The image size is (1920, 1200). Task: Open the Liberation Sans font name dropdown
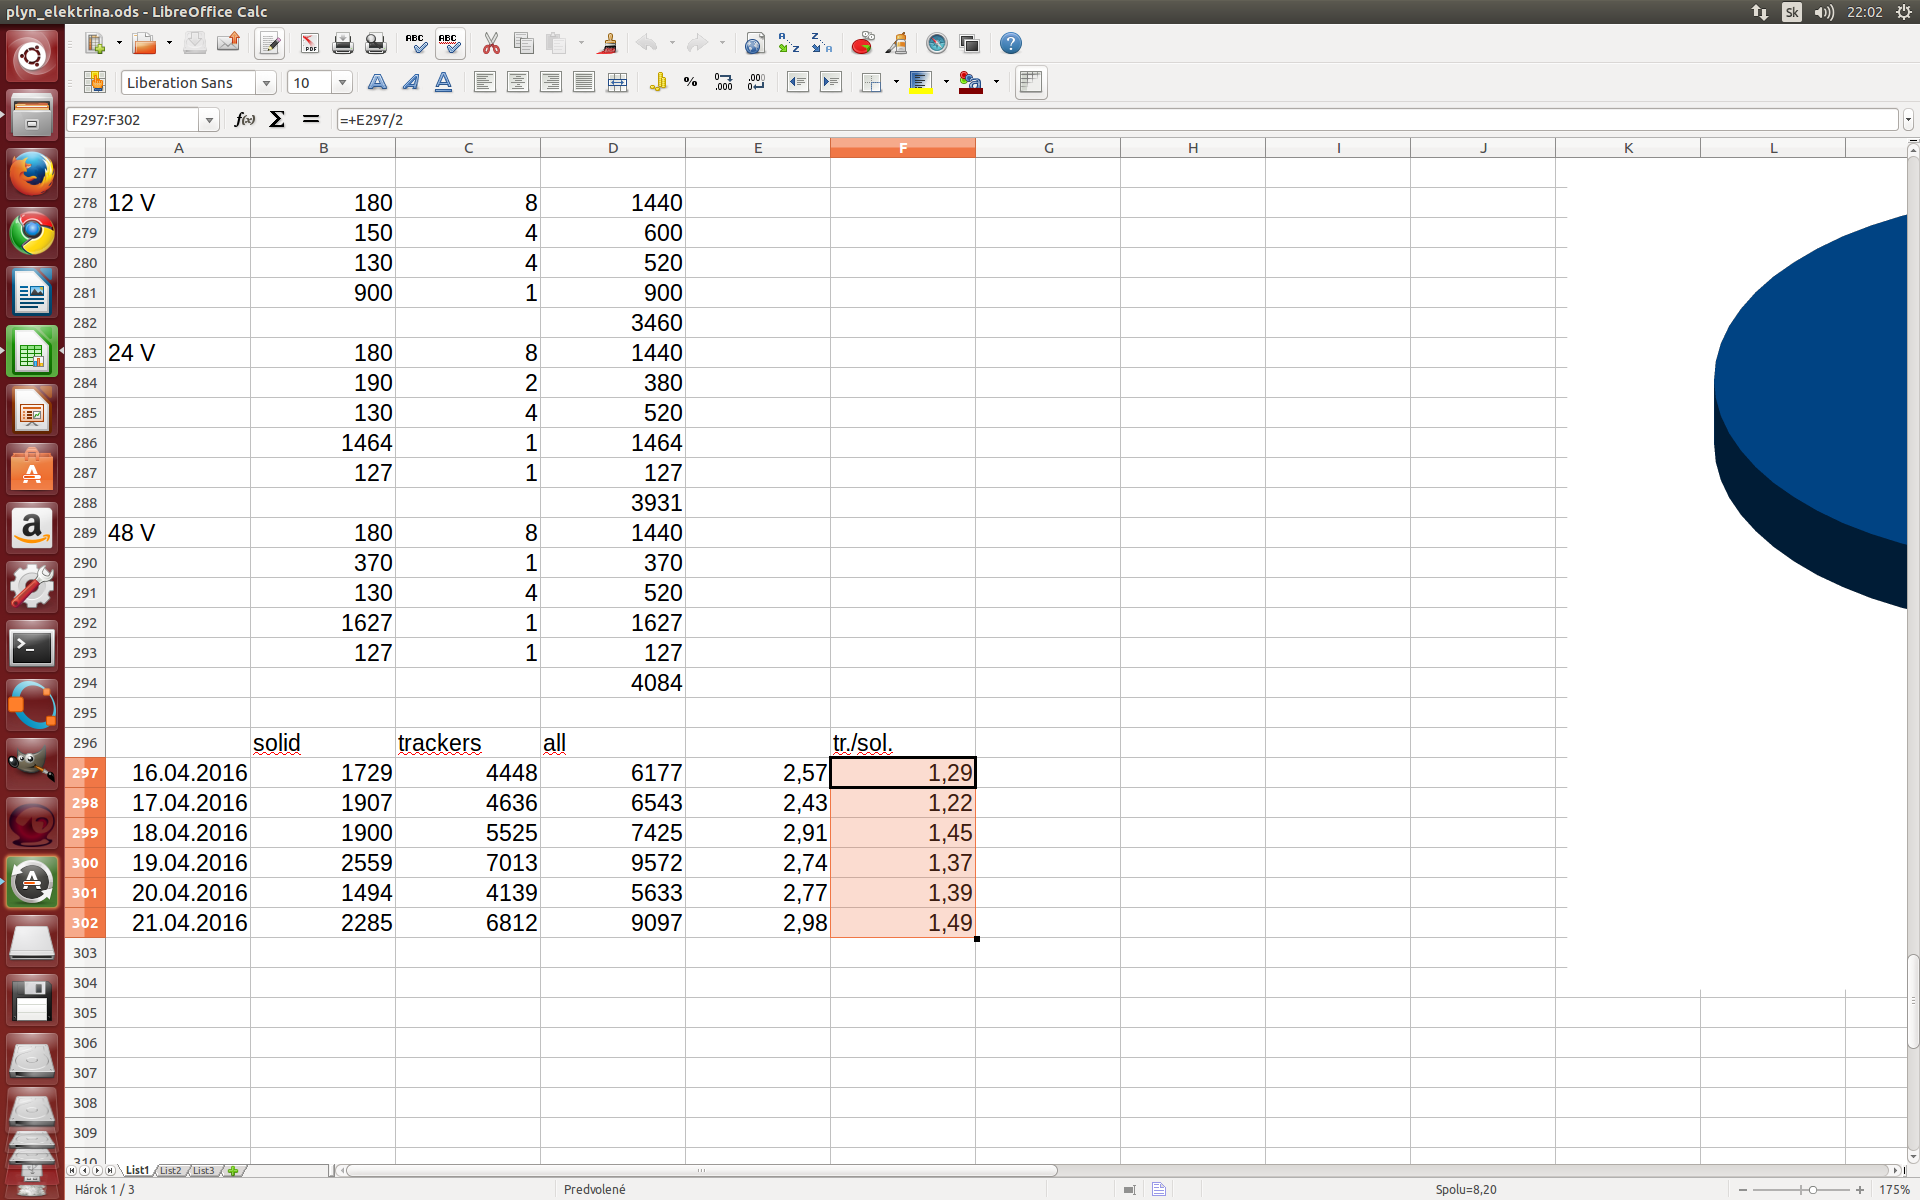pos(266,83)
